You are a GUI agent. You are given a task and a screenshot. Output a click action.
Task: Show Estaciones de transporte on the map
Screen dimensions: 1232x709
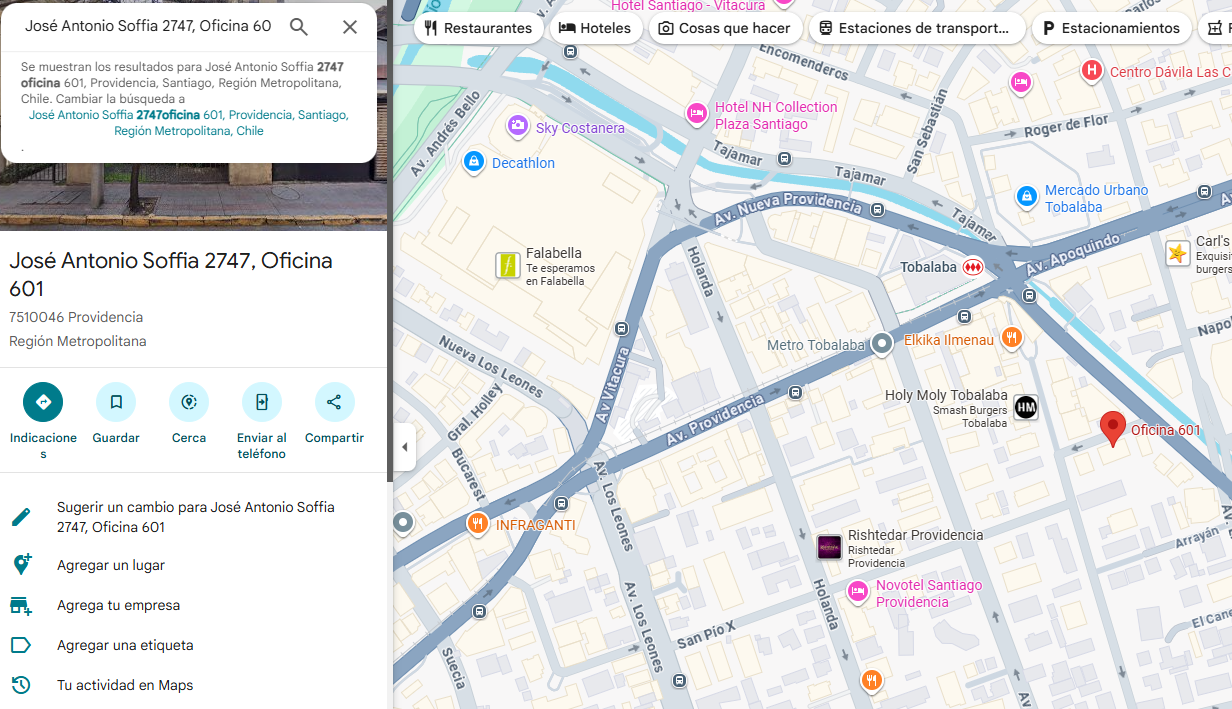coord(917,28)
